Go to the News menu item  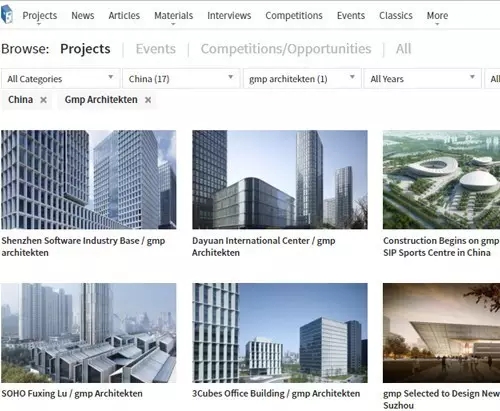click(83, 15)
